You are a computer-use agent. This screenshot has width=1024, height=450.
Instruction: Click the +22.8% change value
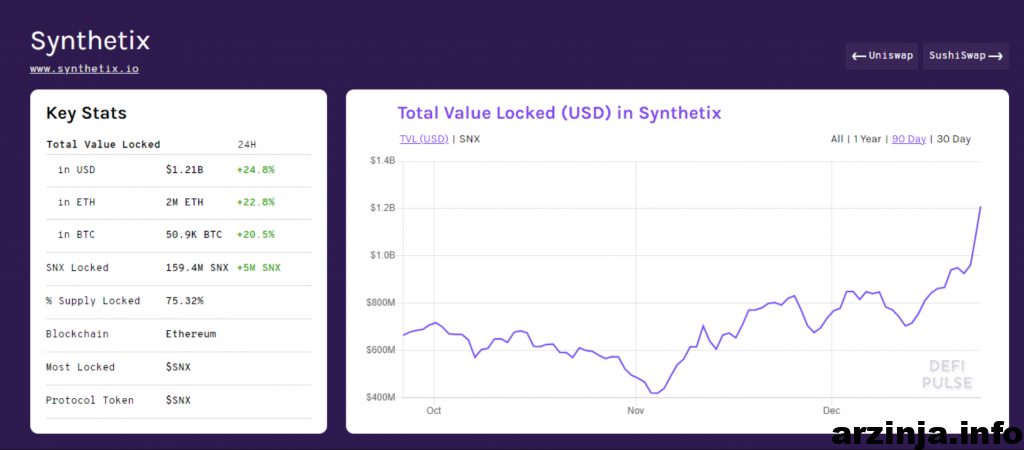coord(255,202)
